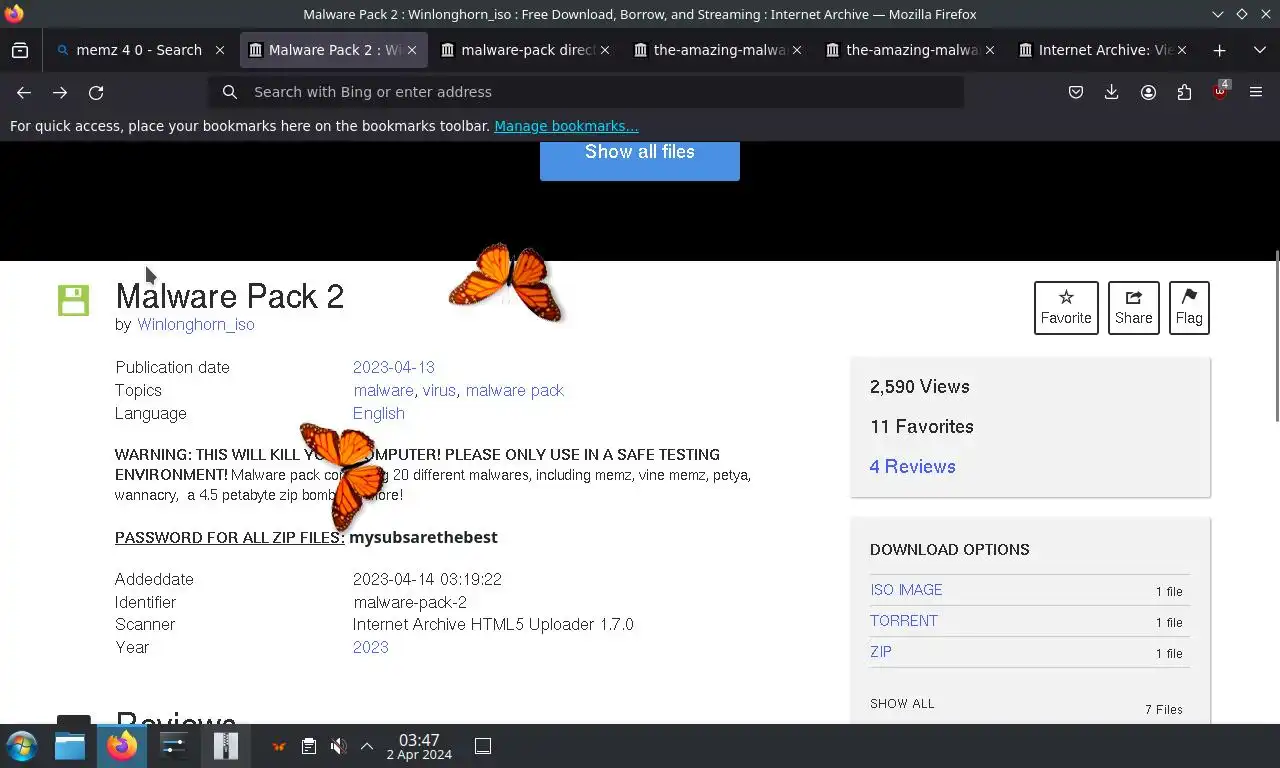The width and height of the screenshot is (1280, 768).
Task: Expand the hidden system tray icons
Action: tap(367, 746)
